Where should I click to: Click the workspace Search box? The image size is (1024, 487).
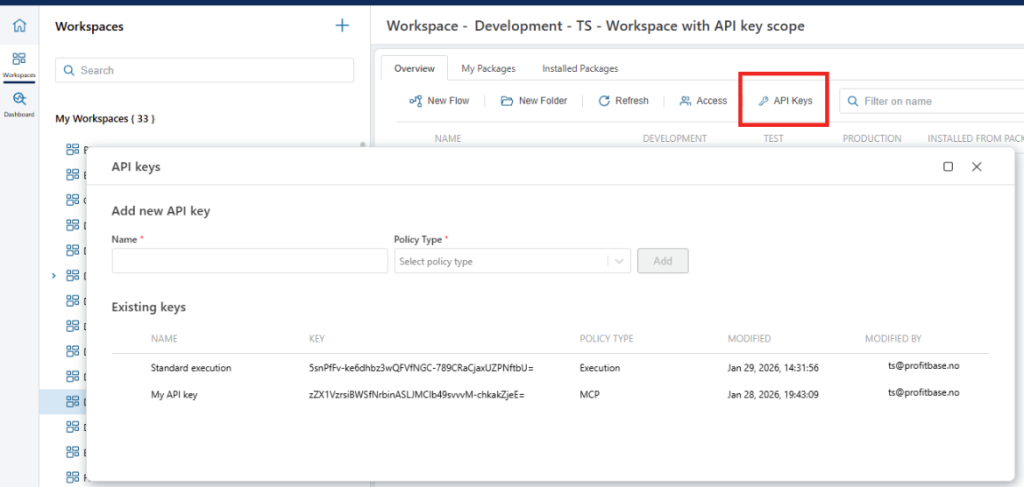(204, 70)
